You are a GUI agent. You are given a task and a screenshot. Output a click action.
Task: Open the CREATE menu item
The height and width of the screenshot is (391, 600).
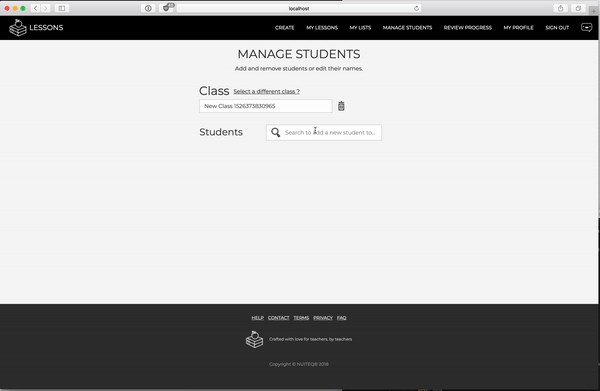coord(285,28)
